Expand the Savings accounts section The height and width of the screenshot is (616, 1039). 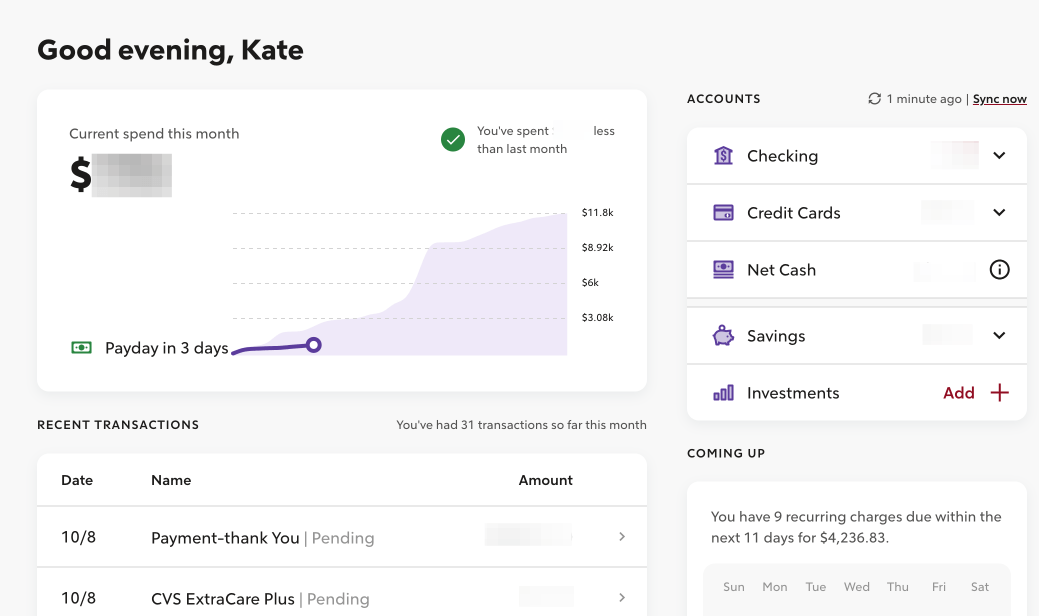pos(999,336)
